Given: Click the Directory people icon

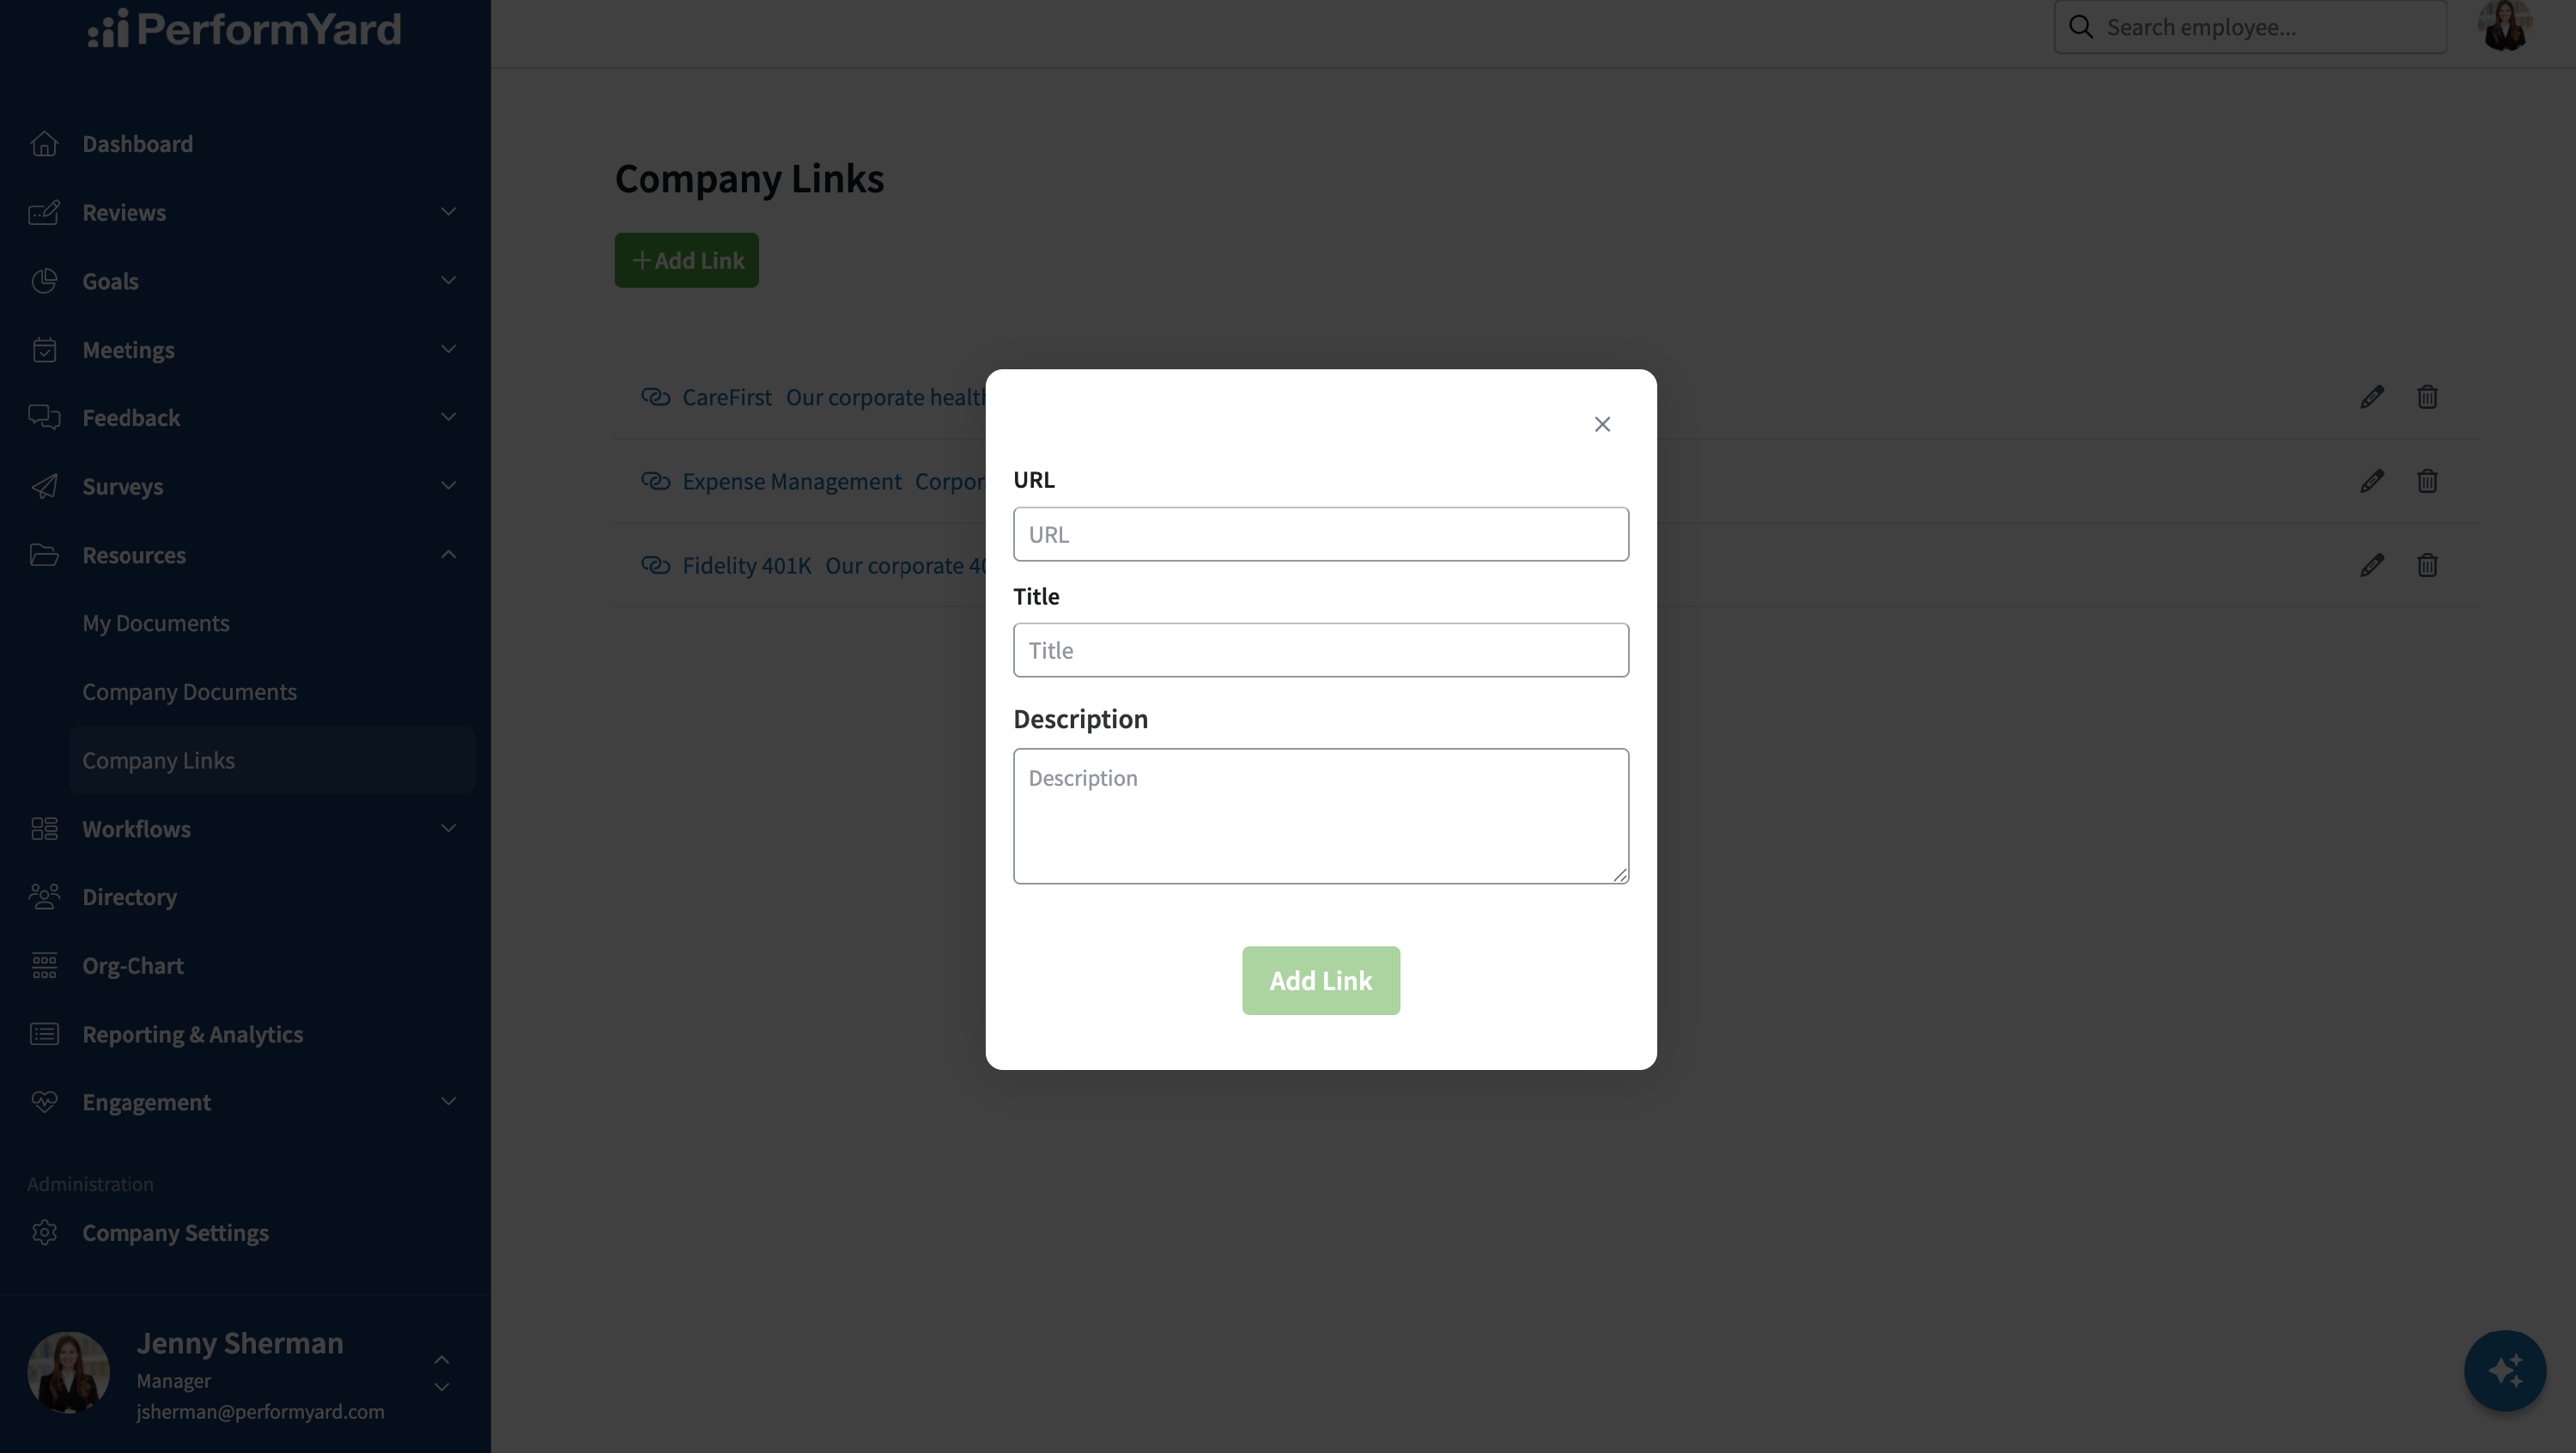Looking at the screenshot, I should pos(44,897).
